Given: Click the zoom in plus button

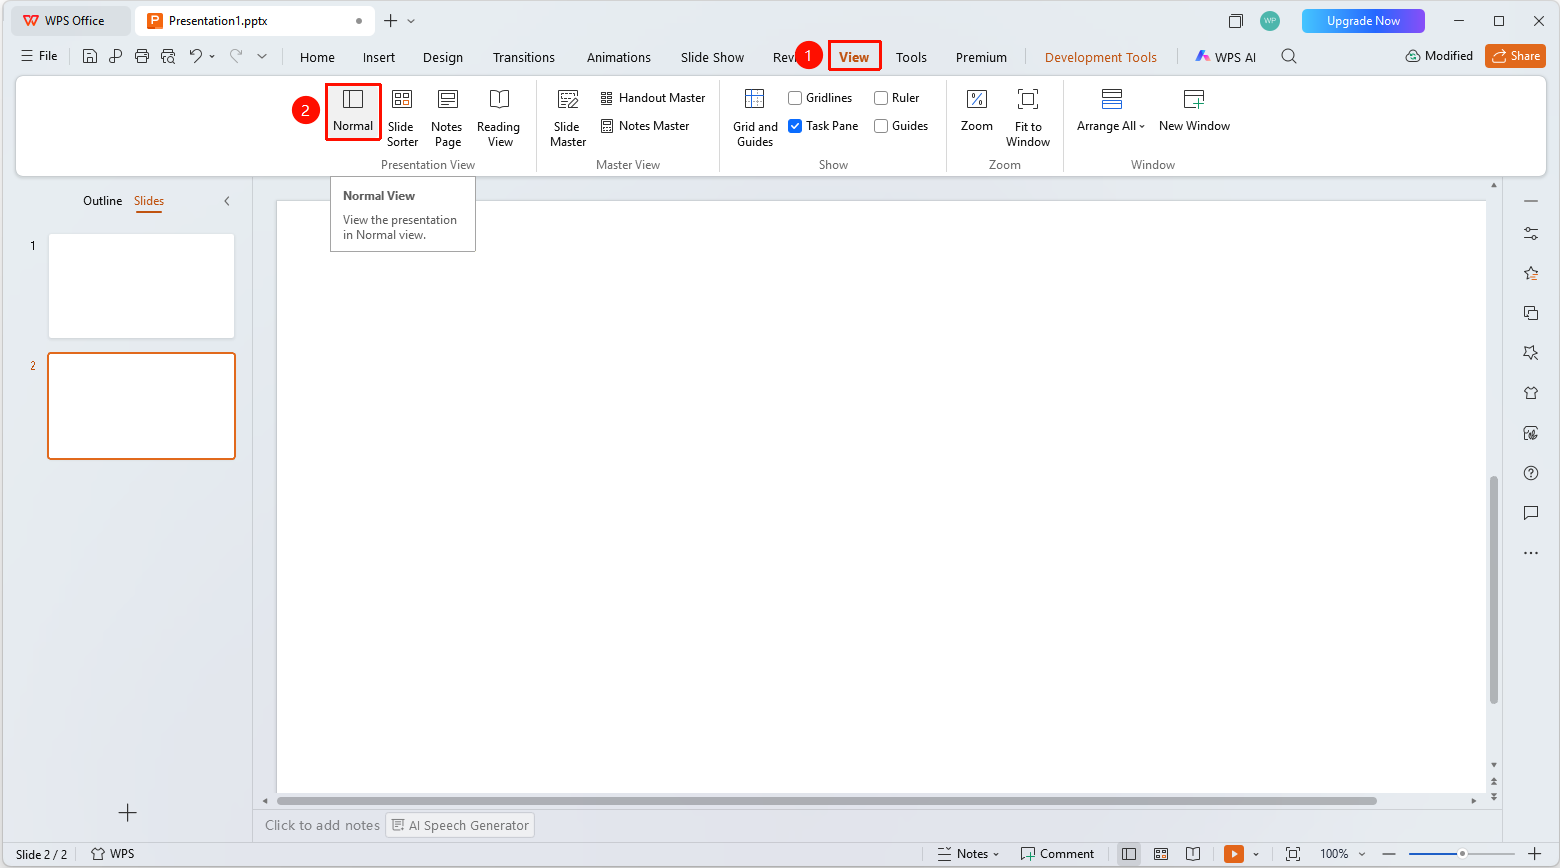Looking at the screenshot, I should 1535,854.
